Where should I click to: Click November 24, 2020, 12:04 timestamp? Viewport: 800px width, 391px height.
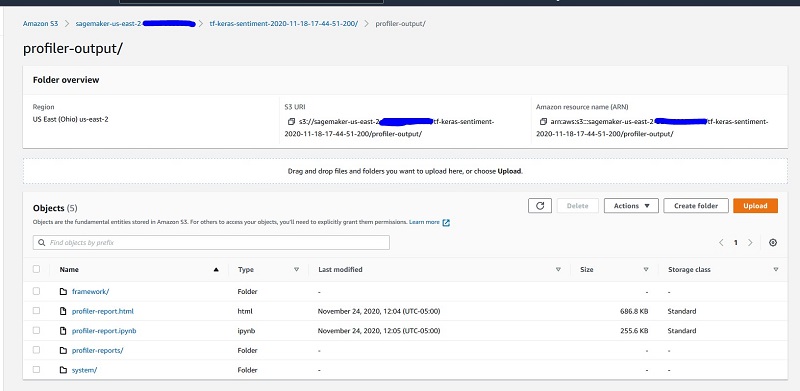click(379, 311)
